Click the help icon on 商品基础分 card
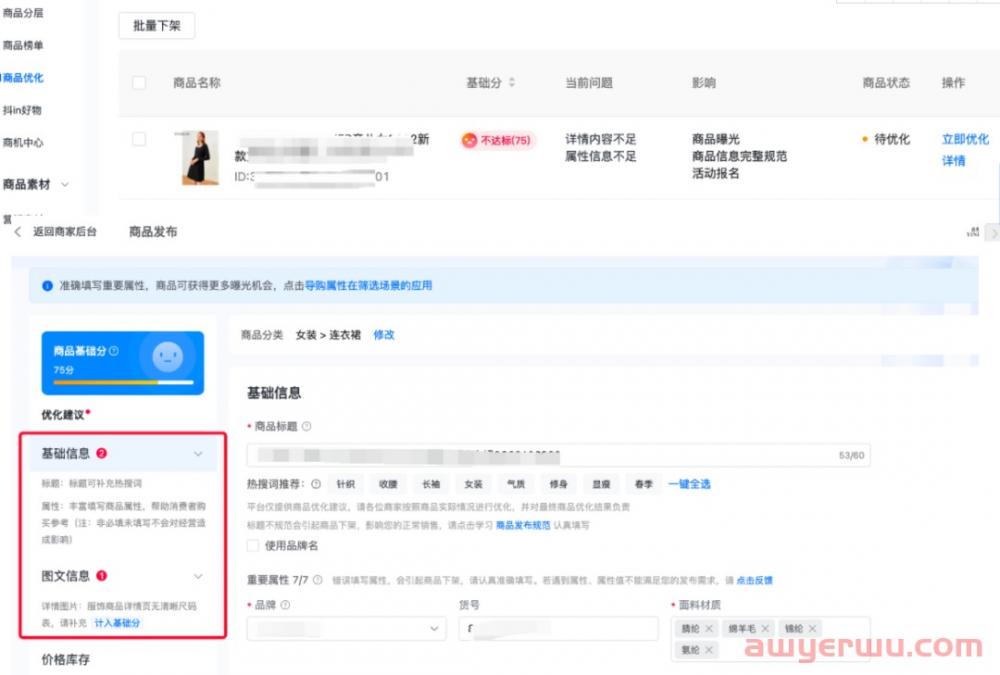This screenshot has width=1000, height=675. (114, 351)
